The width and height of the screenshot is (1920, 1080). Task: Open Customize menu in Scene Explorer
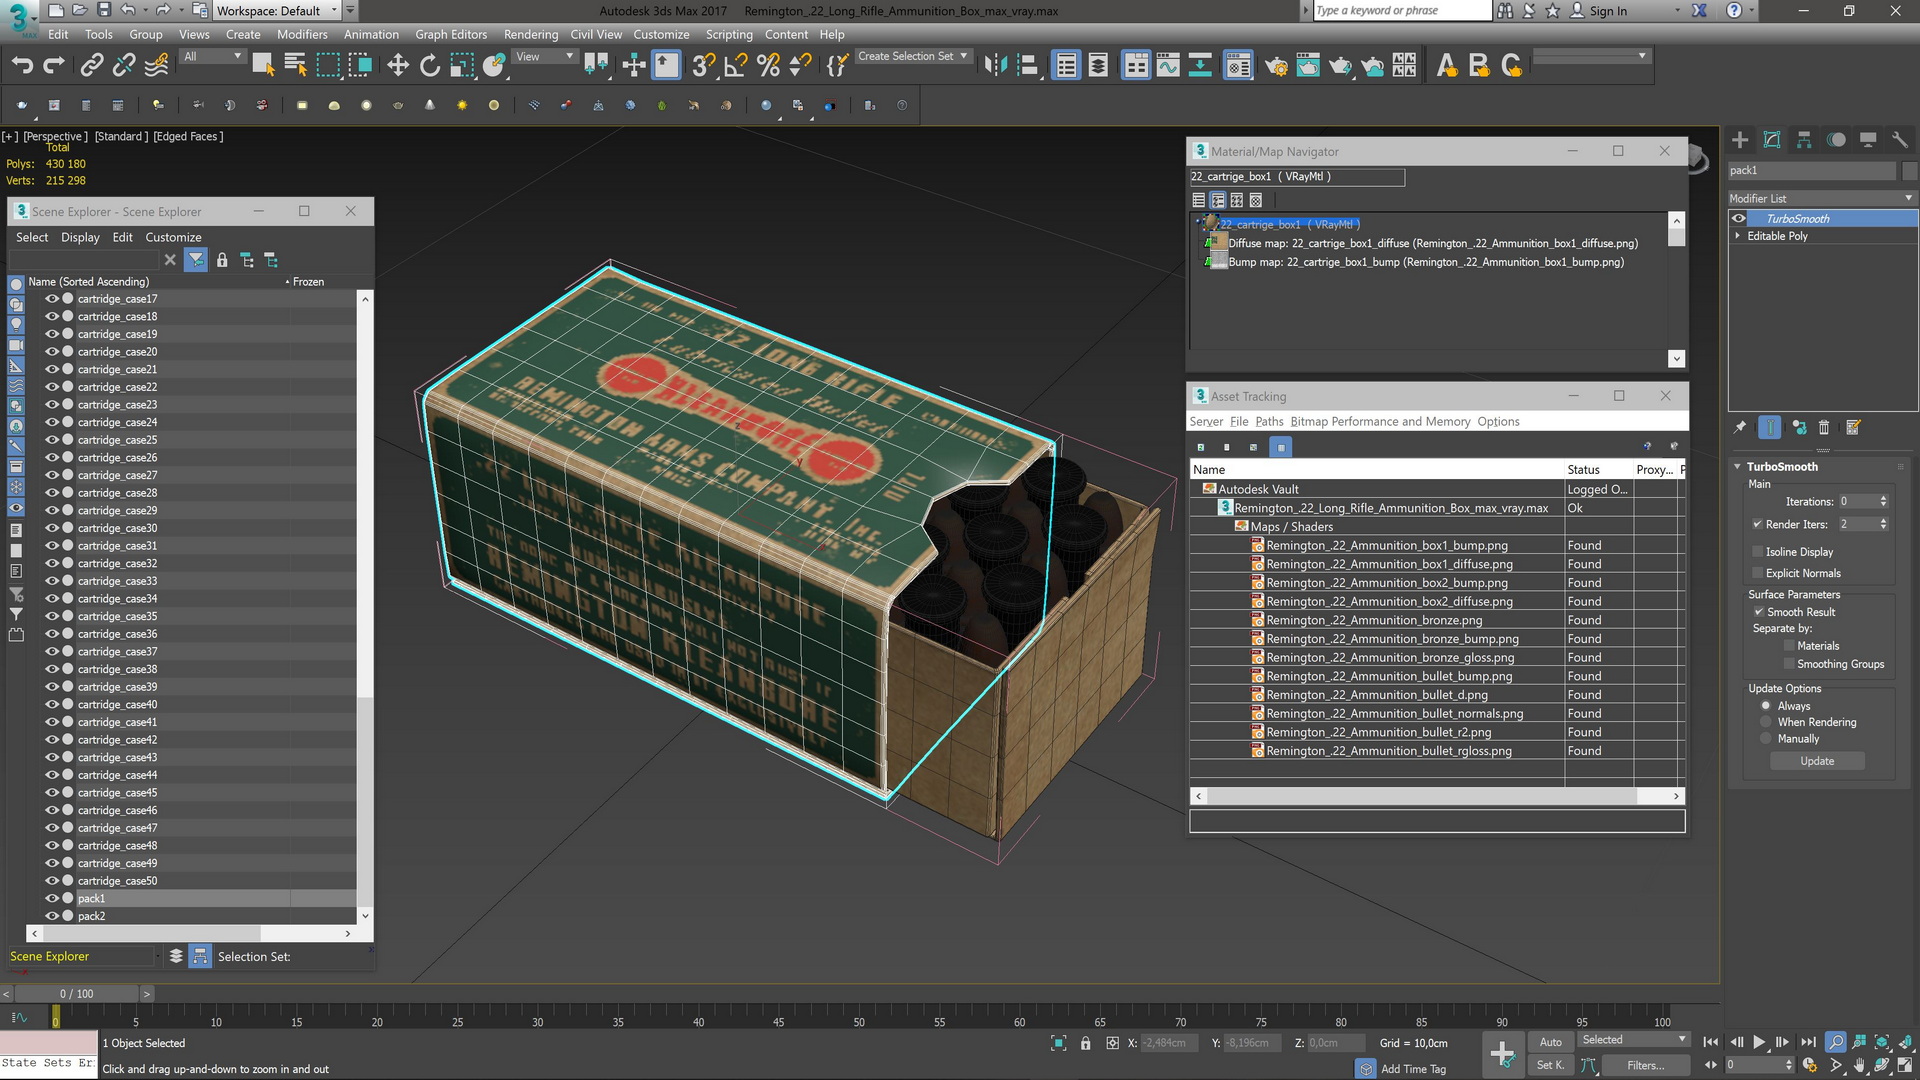173,237
